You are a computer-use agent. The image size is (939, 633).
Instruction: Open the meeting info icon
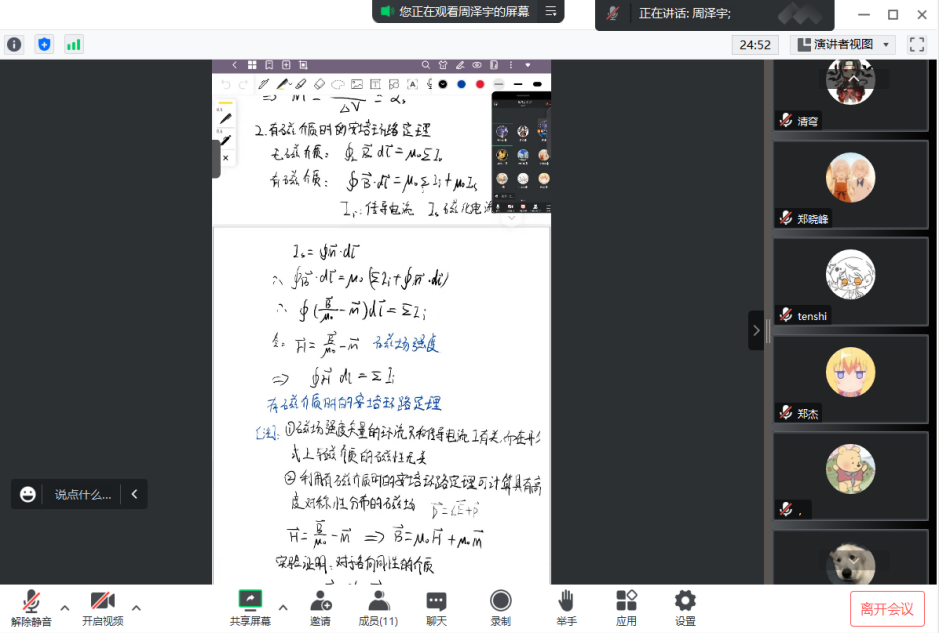(x=14, y=44)
